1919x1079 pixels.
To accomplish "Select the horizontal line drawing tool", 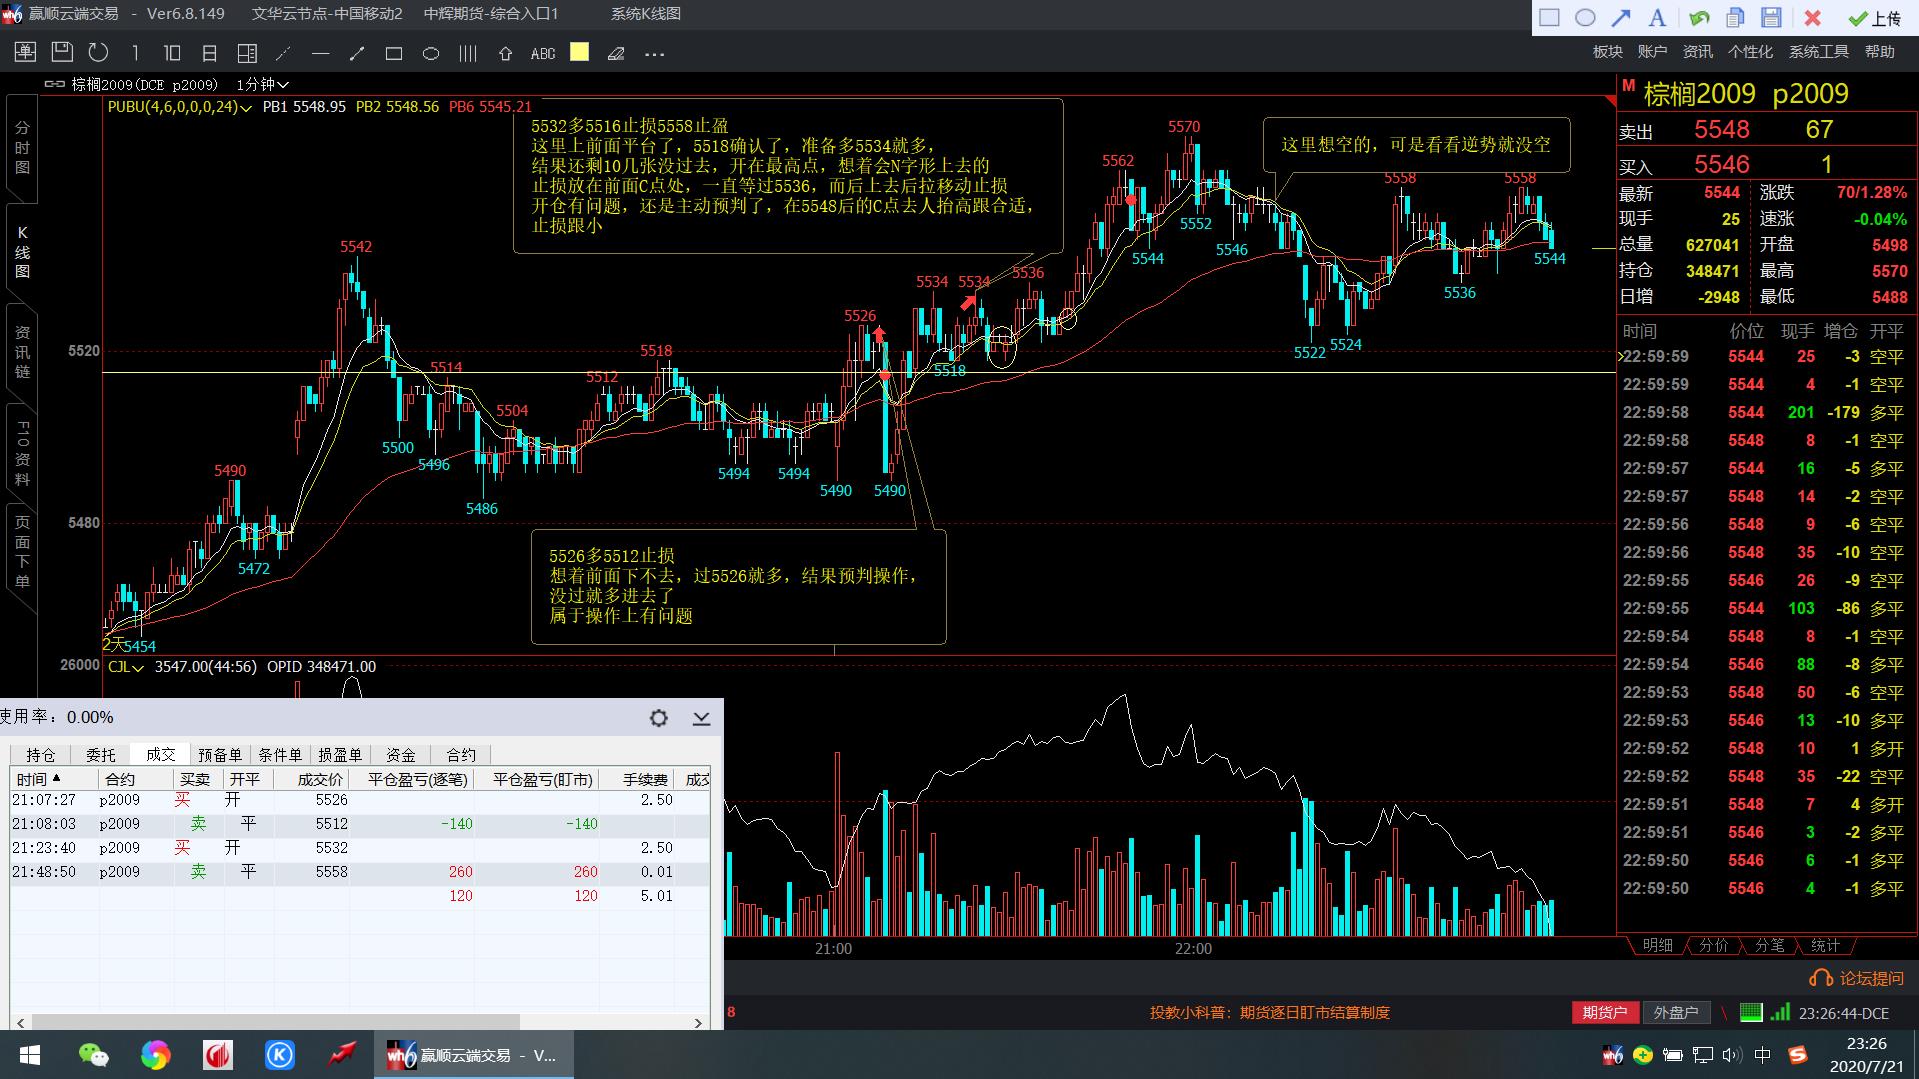I will pyautogui.click(x=320, y=54).
